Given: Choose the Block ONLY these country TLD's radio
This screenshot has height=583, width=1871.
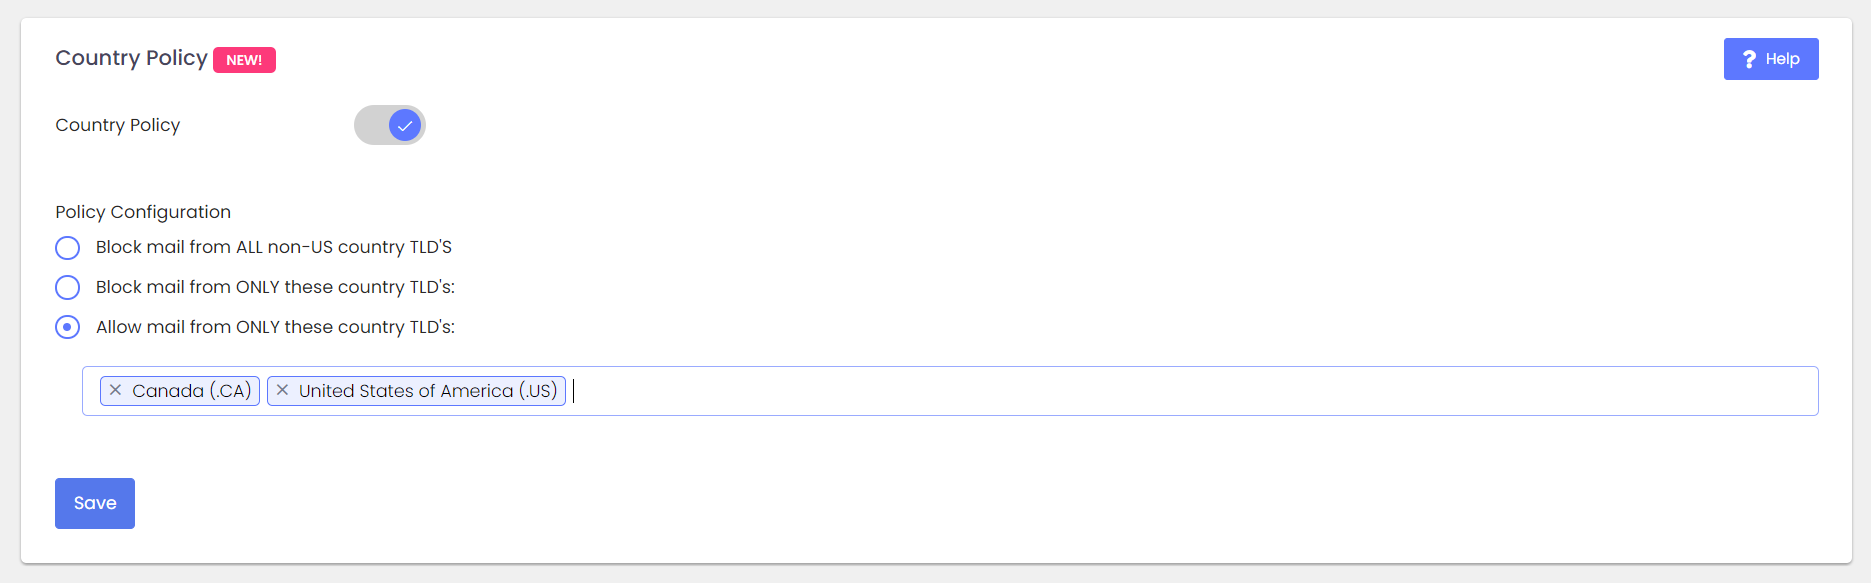Looking at the screenshot, I should (x=67, y=287).
